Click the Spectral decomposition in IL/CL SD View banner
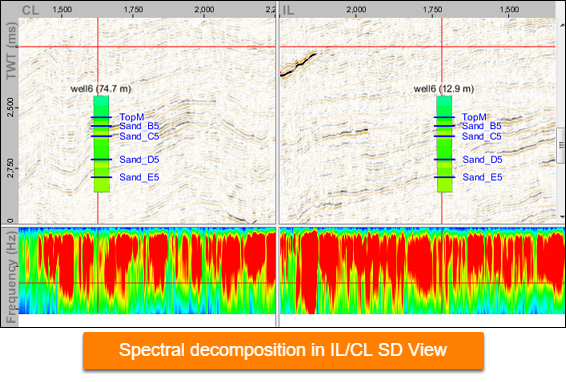 [x=283, y=350]
